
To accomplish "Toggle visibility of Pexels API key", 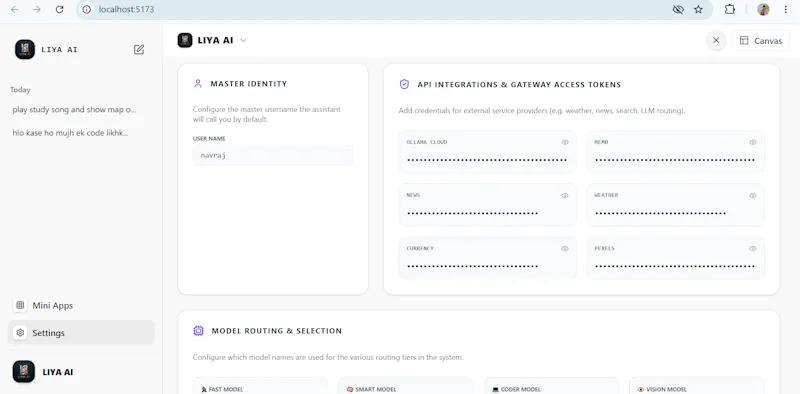I will 753,249.
